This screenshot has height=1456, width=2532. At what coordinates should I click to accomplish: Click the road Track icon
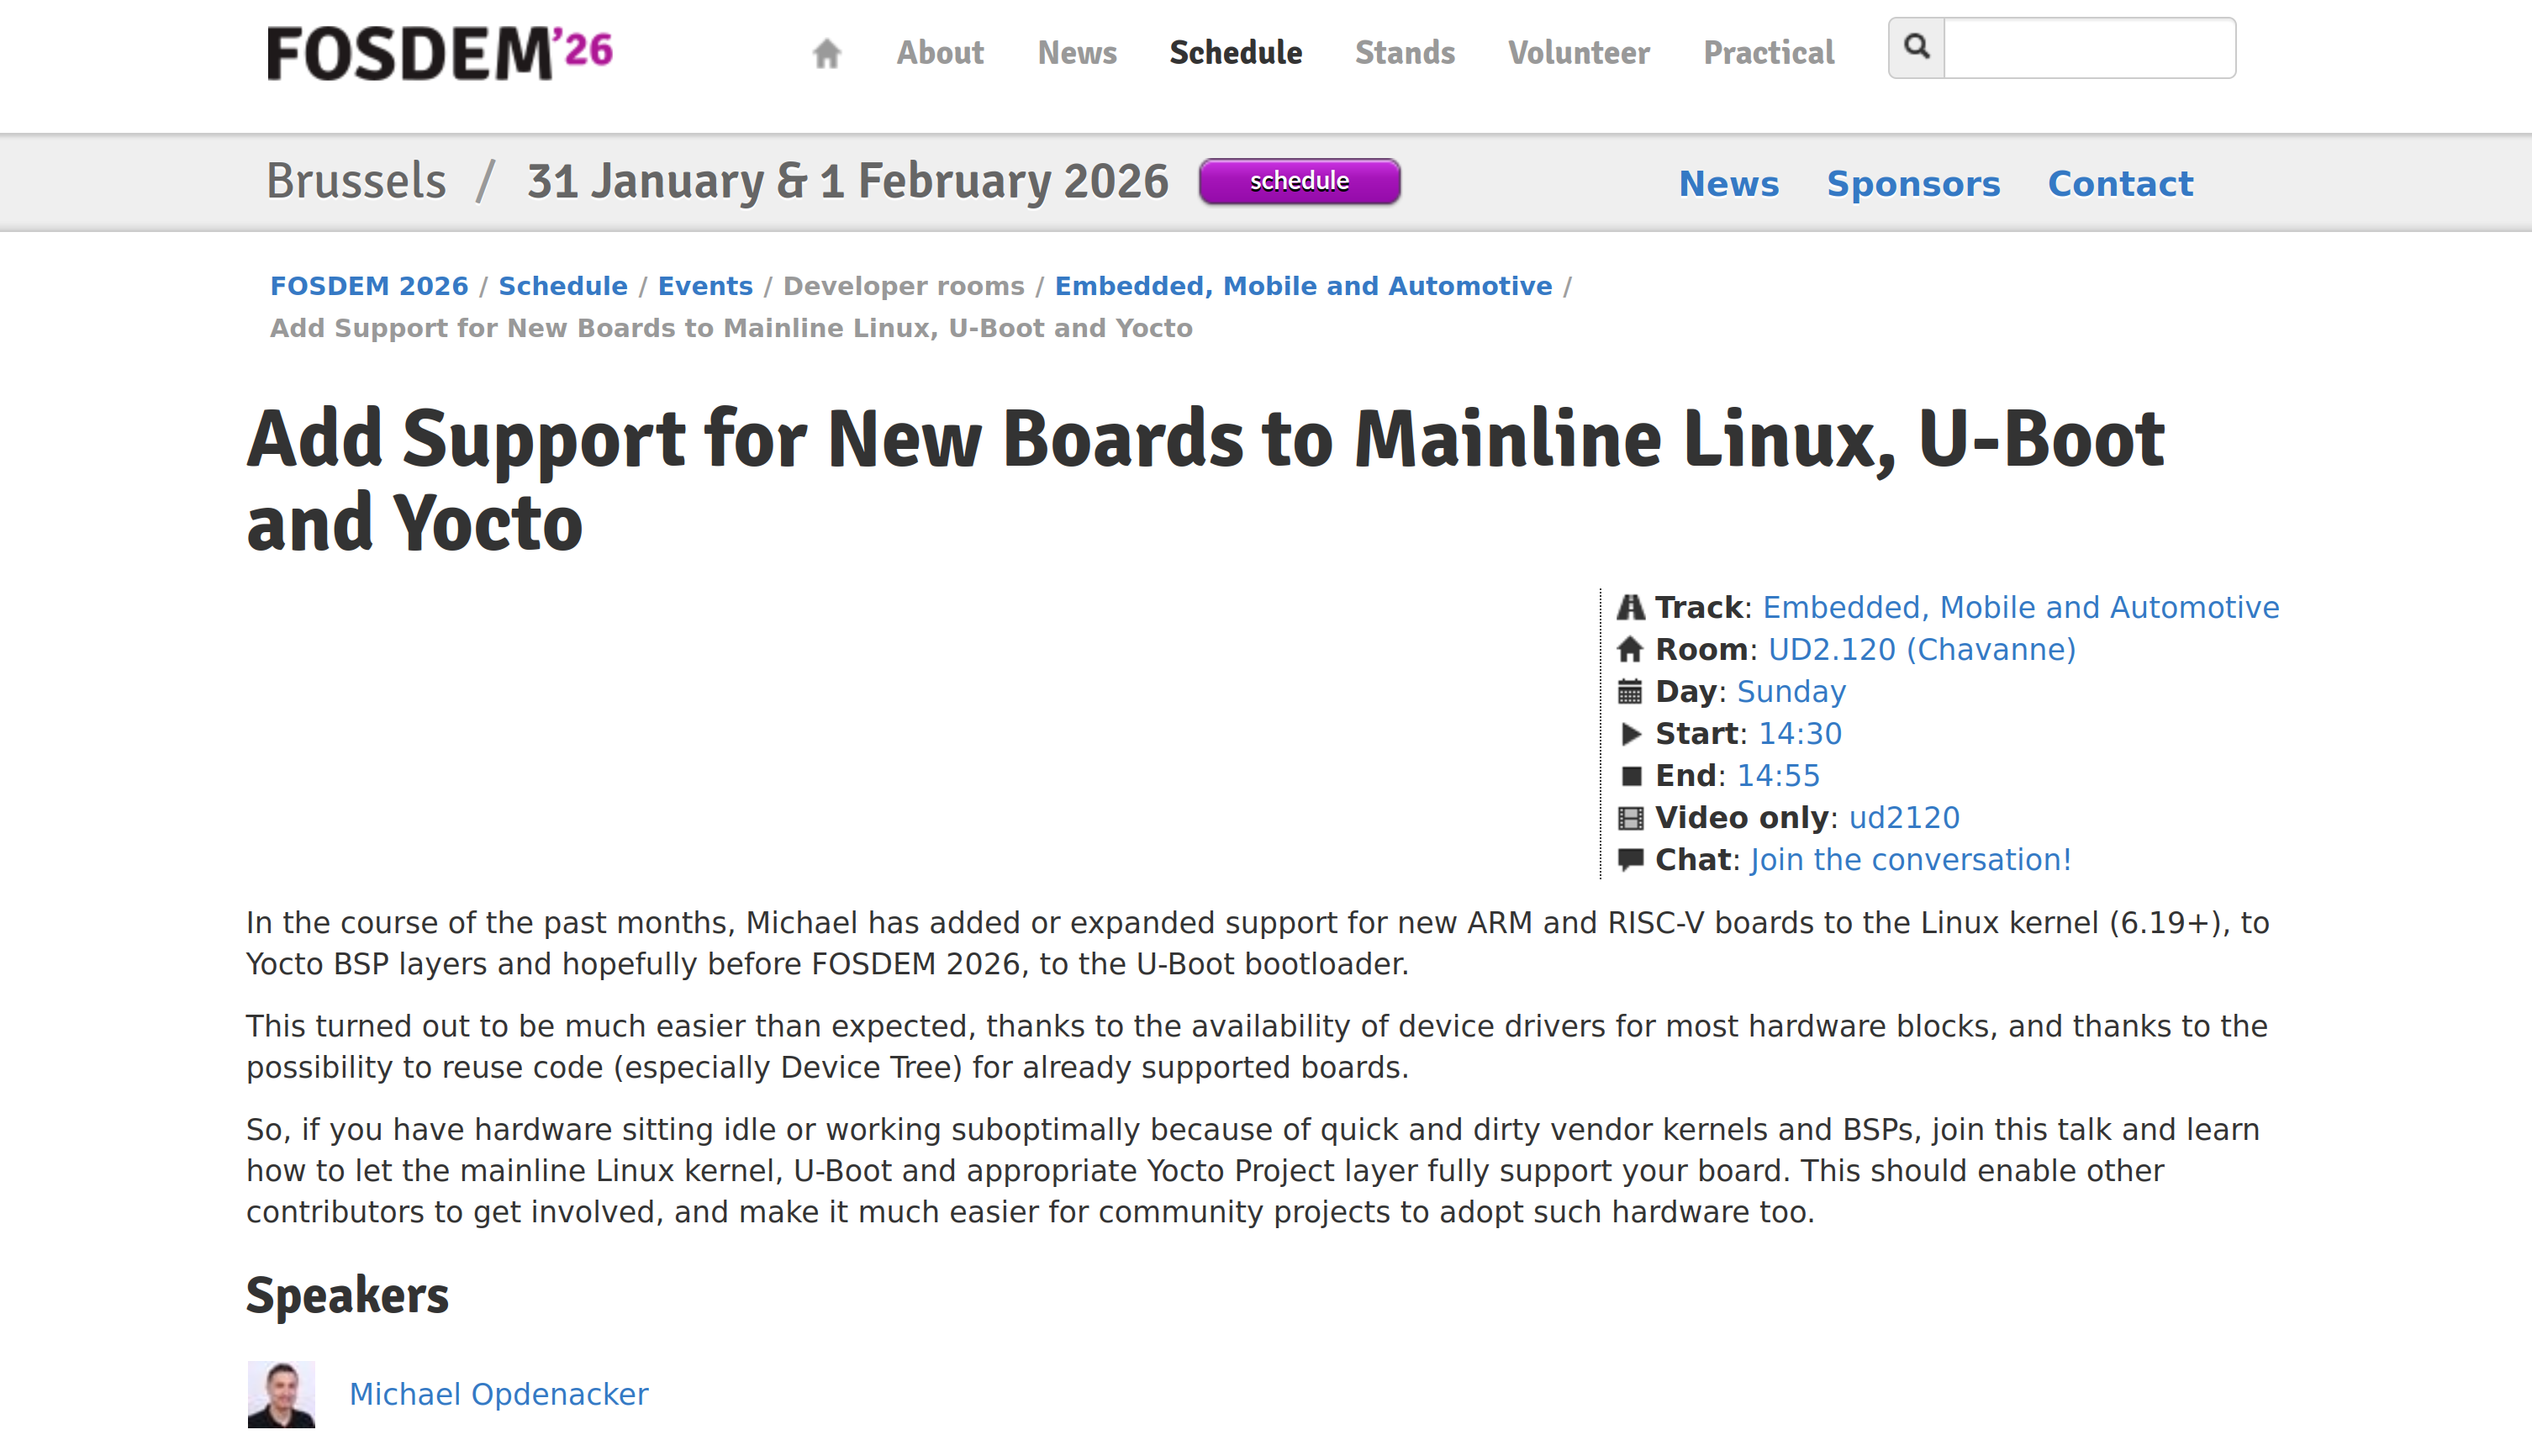[1630, 608]
